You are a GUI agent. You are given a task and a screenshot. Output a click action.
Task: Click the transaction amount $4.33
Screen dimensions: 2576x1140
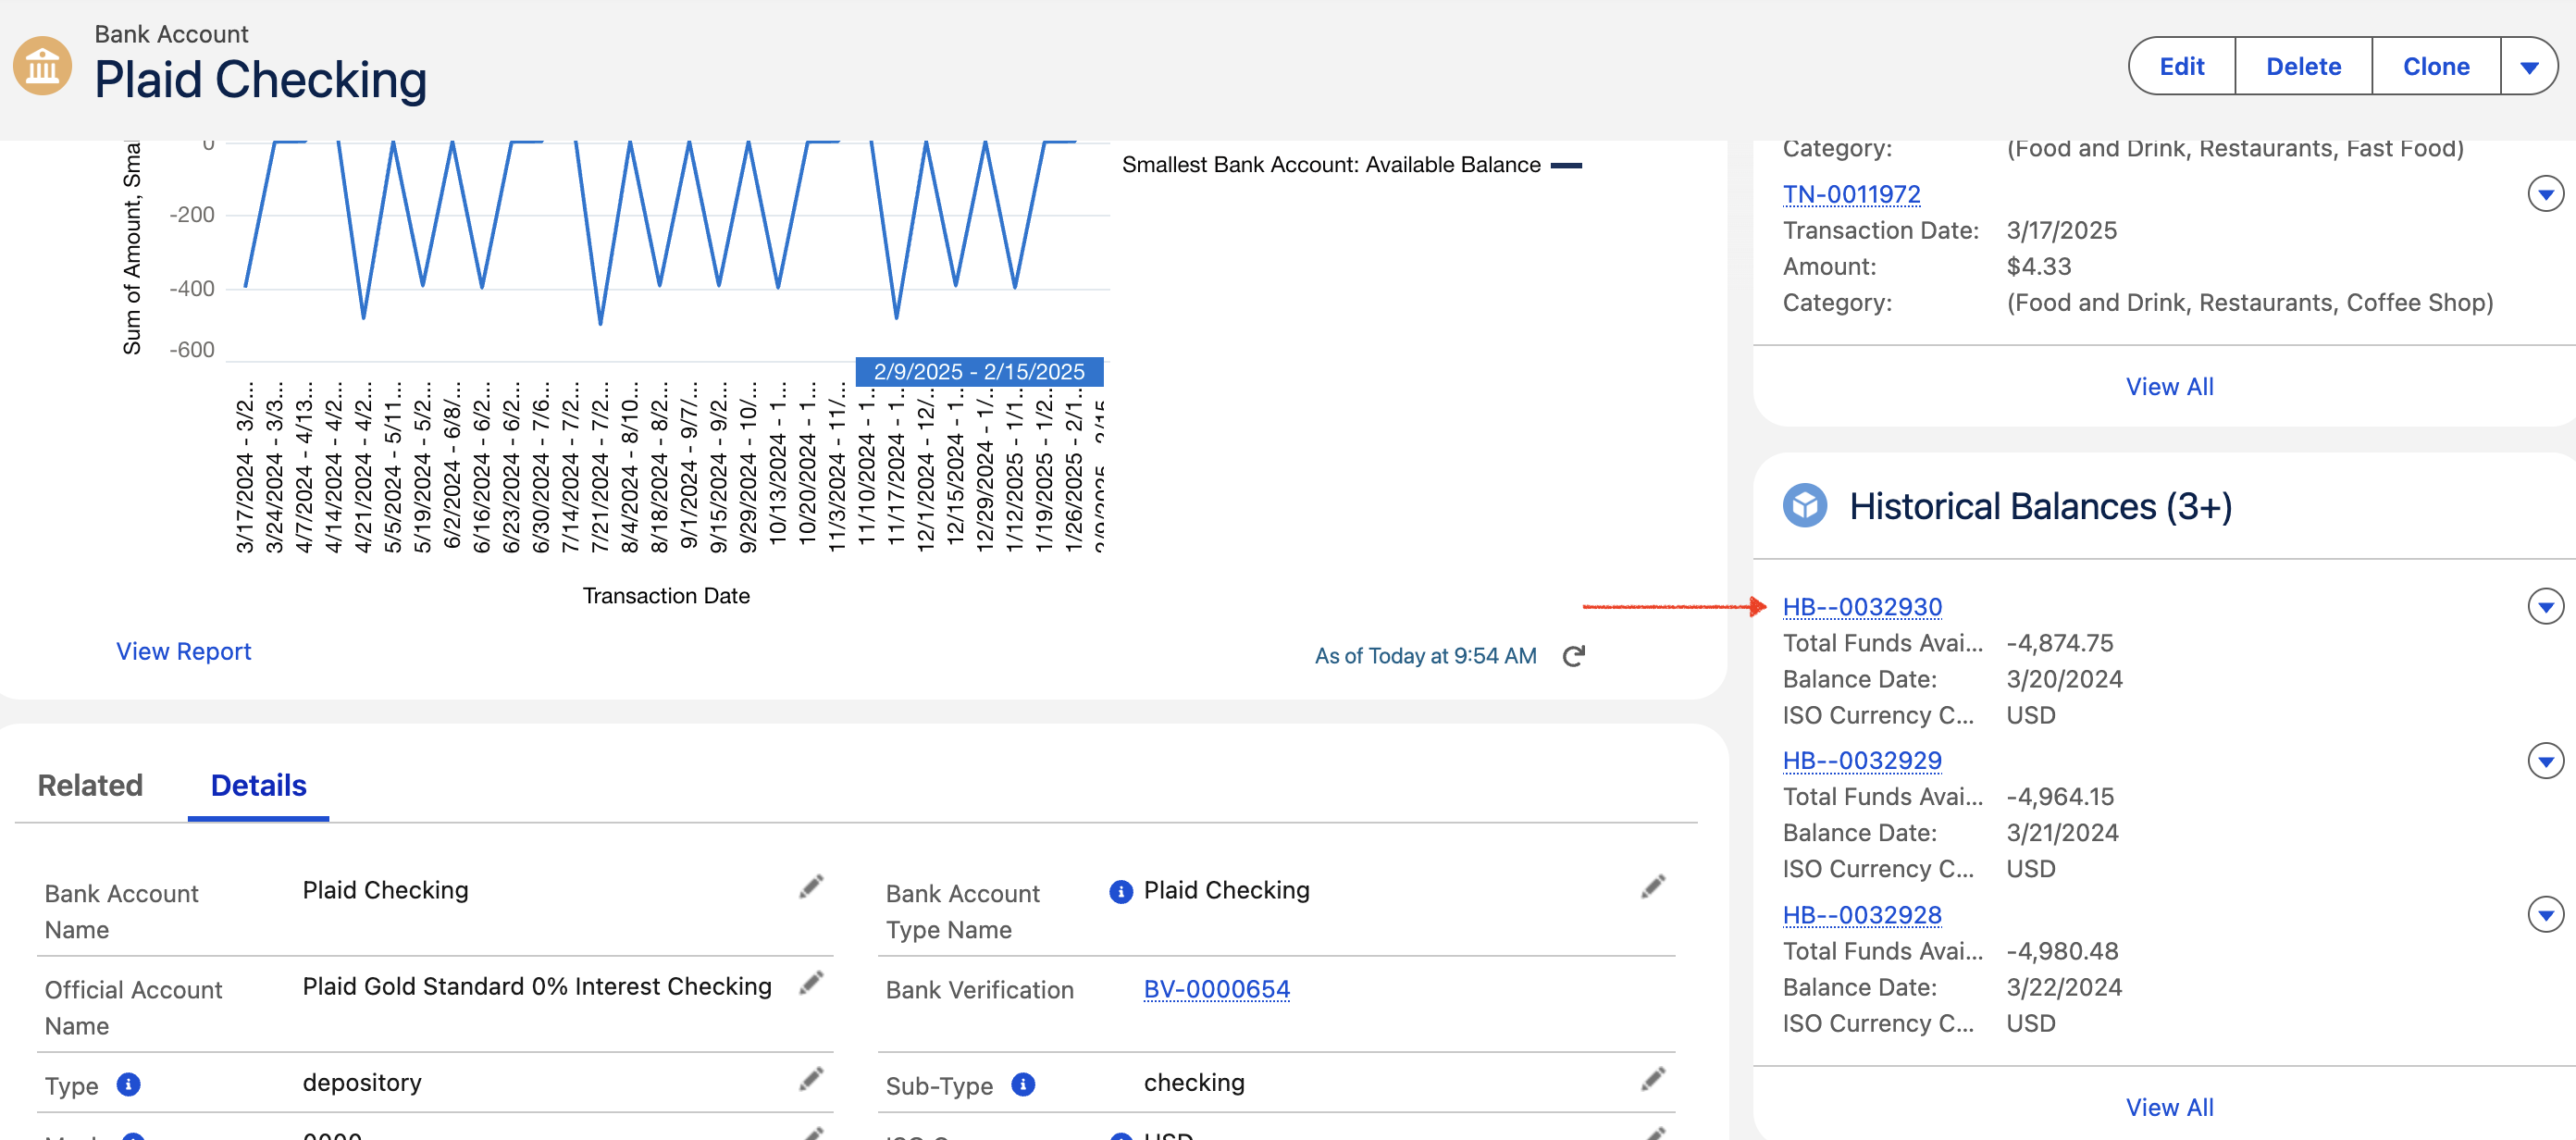pyautogui.click(x=2039, y=266)
